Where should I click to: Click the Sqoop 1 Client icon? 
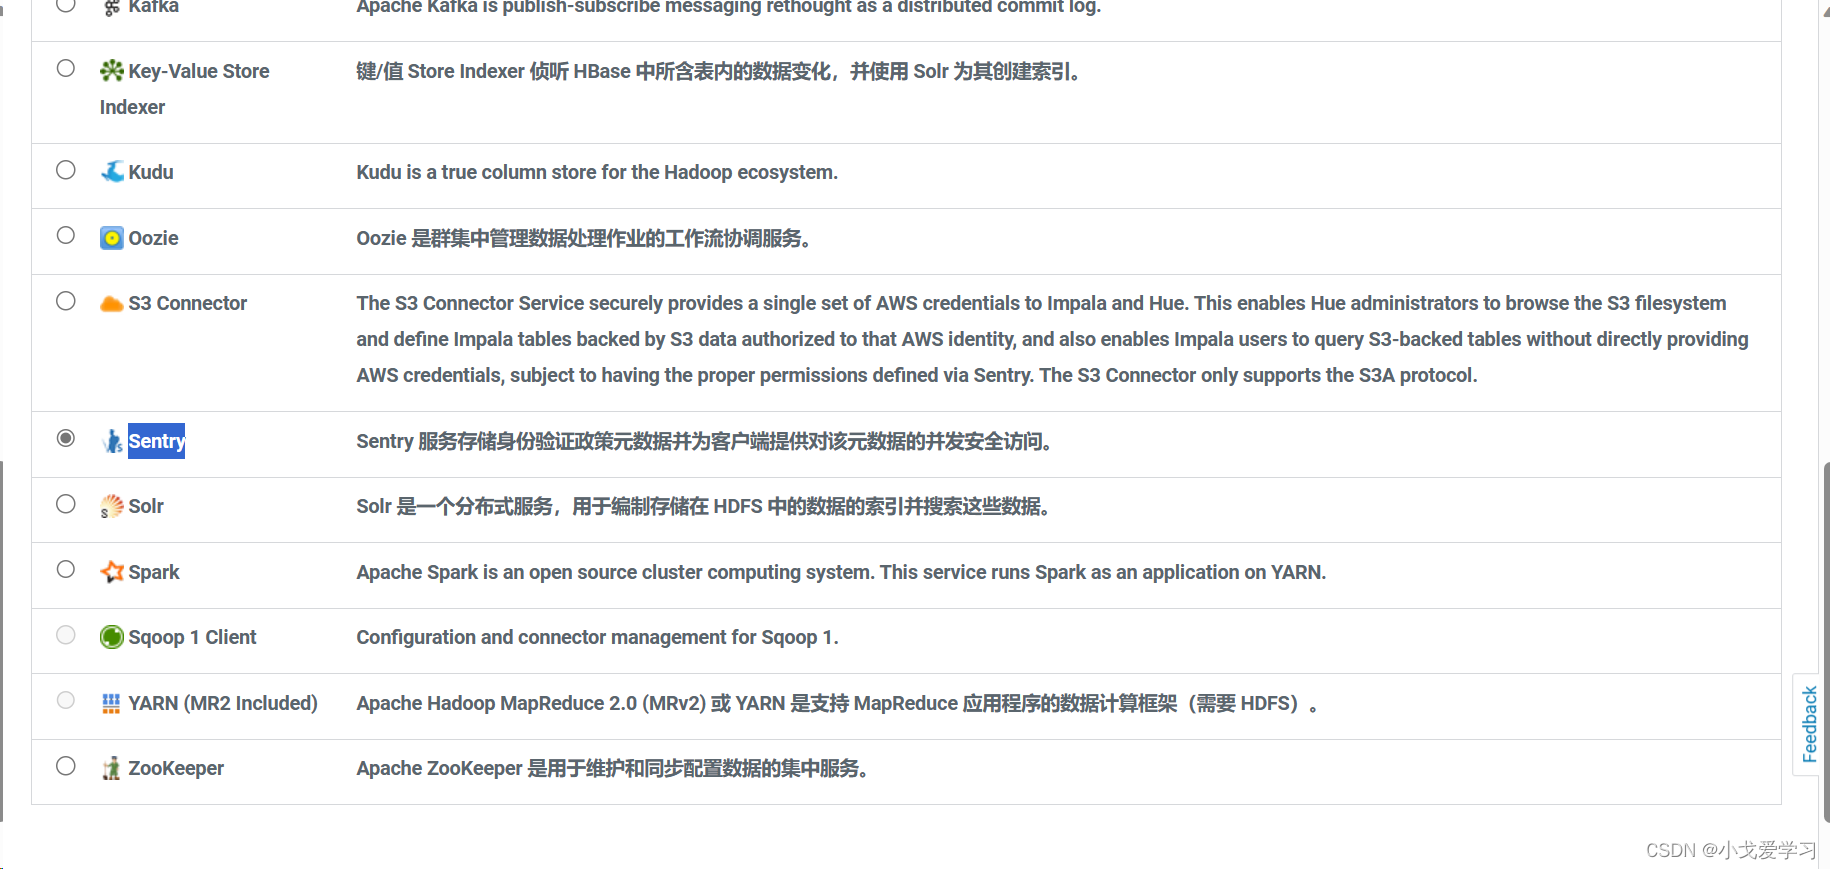click(x=112, y=637)
